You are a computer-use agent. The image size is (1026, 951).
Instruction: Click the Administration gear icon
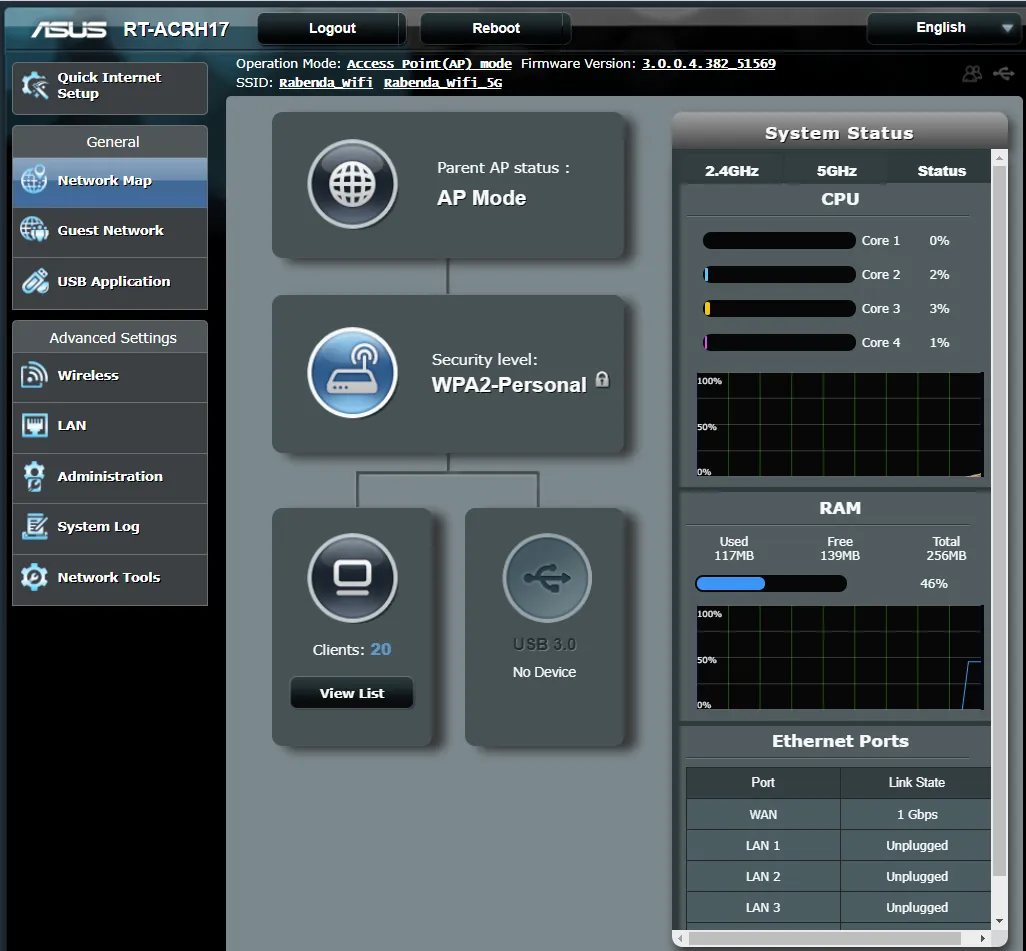click(x=34, y=476)
